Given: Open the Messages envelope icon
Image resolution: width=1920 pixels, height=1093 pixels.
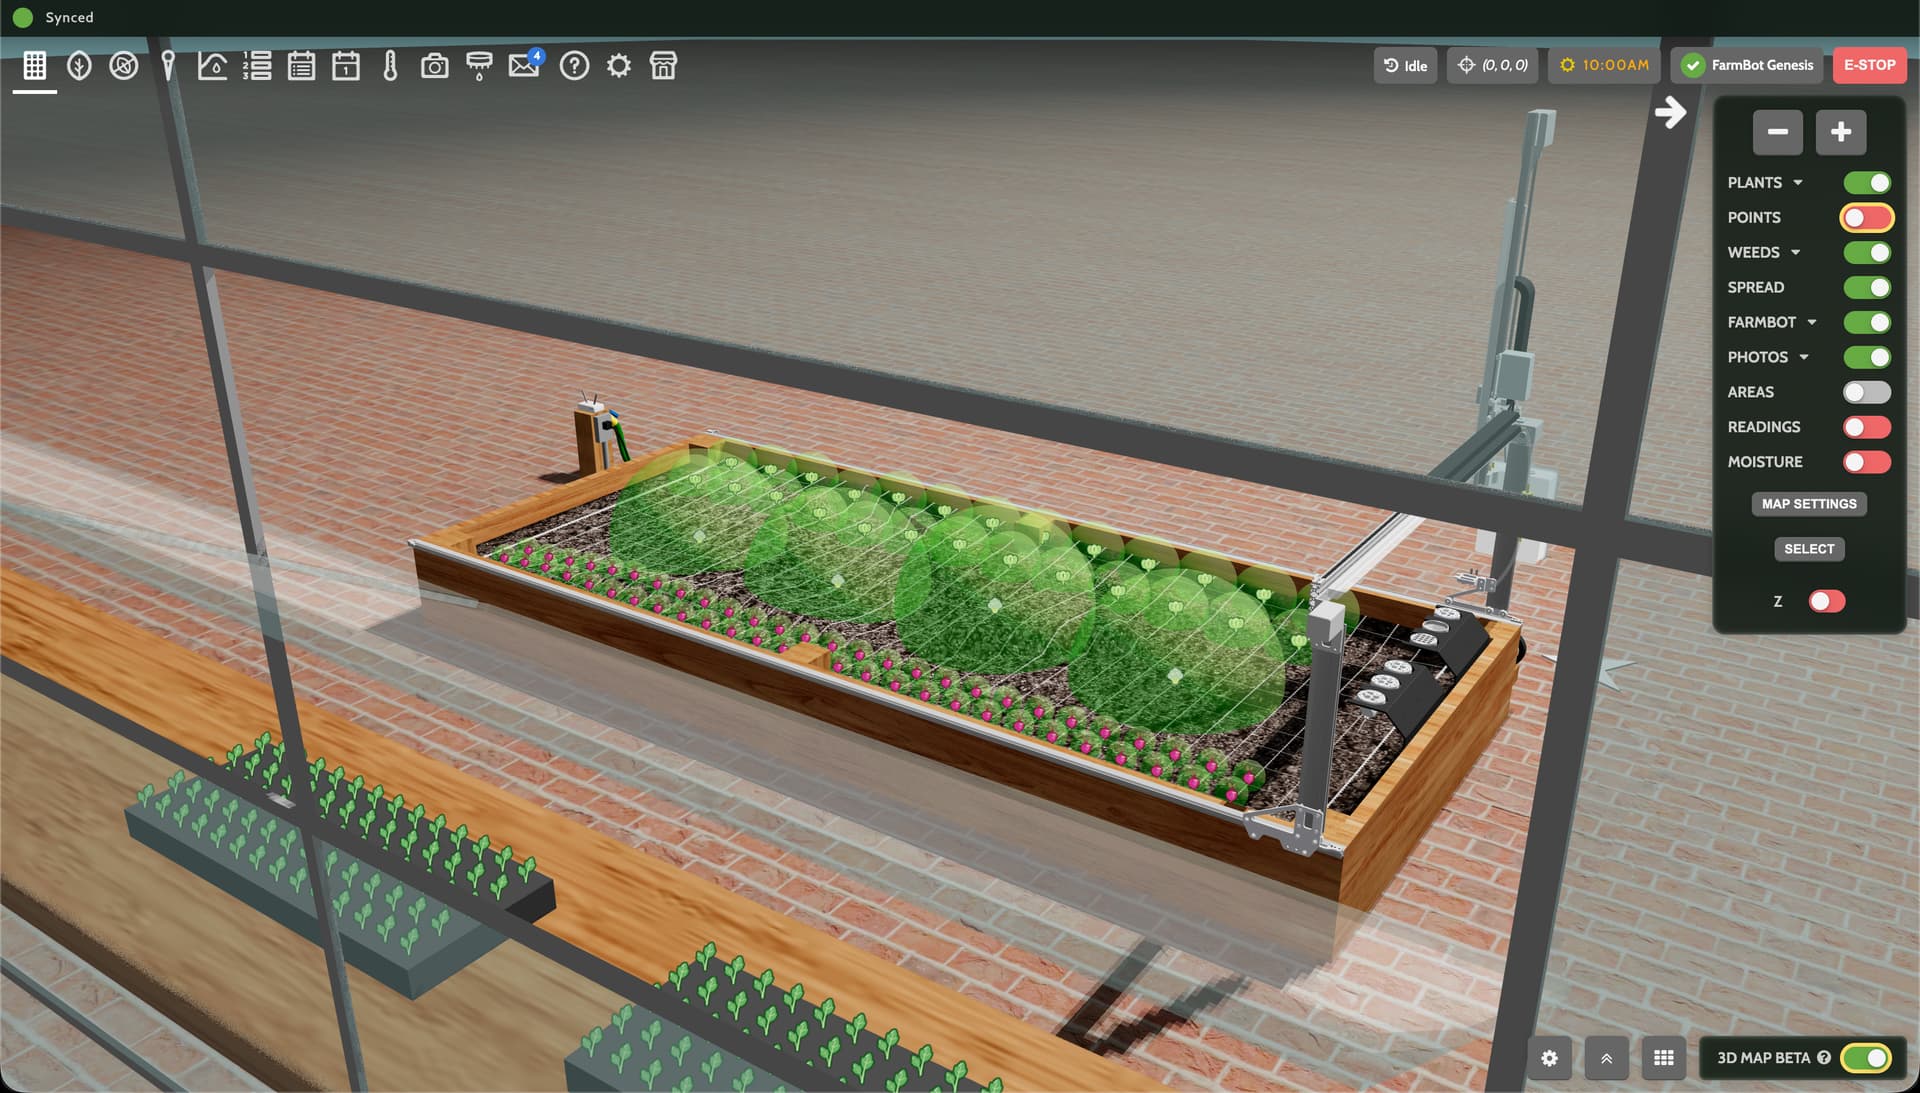Looking at the screenshot, I should coord(523,66).
